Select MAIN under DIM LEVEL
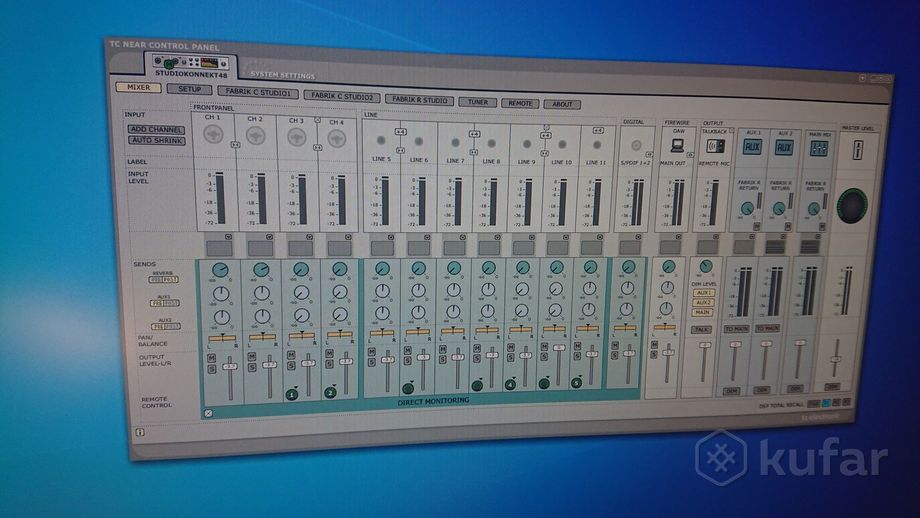920x518 pixels. (x=702, y=313)
